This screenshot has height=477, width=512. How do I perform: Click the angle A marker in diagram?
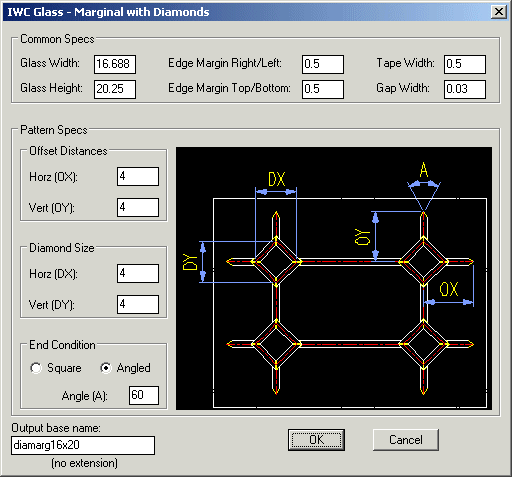(x=424, y=170)
